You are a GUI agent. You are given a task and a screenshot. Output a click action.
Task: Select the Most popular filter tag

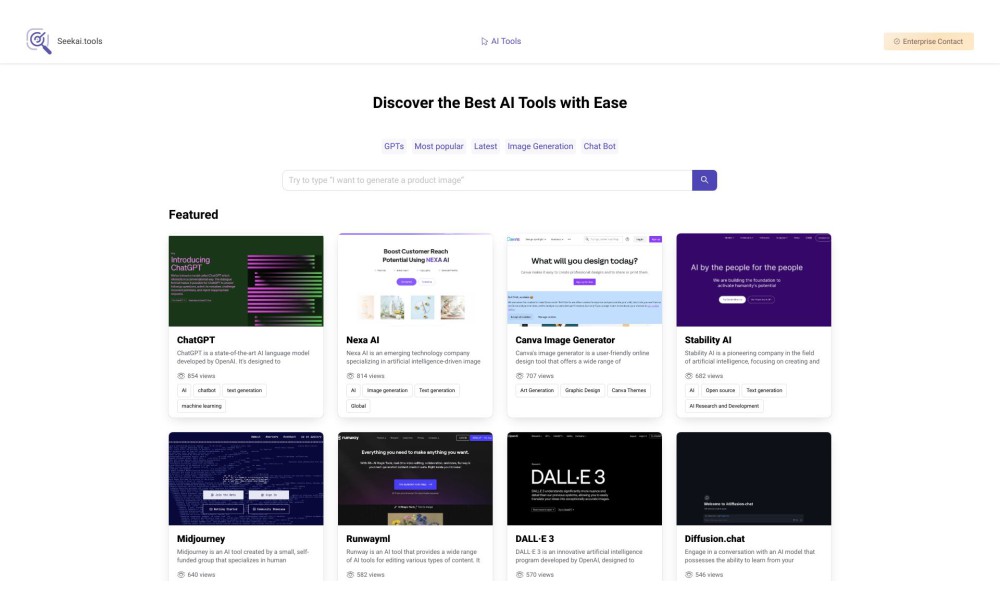pyautogui.click(x=439, y=146)
